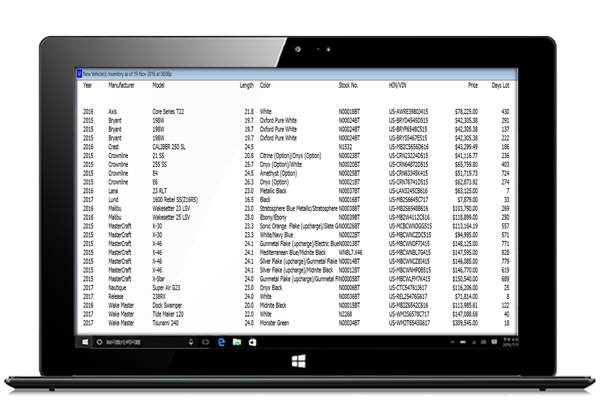Click the Price column header
Image resolution: width=600 pixels, height=407 pixels.
(x=473, y=85)
